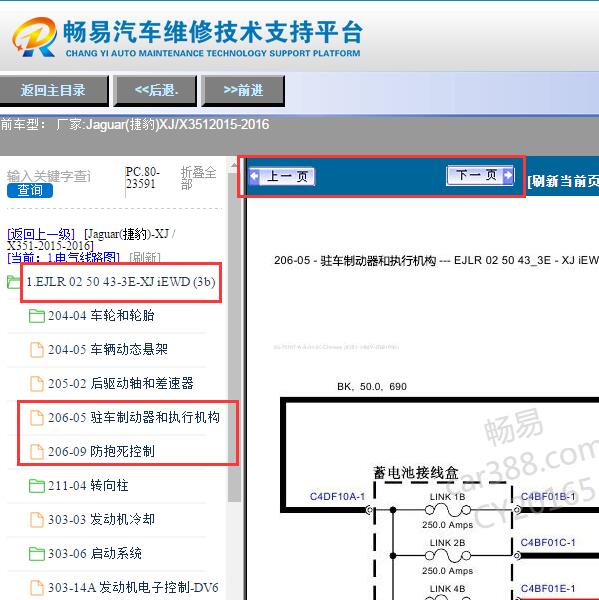Click the gray 刷新 link in the sidebar

click(x=145, y=258)
